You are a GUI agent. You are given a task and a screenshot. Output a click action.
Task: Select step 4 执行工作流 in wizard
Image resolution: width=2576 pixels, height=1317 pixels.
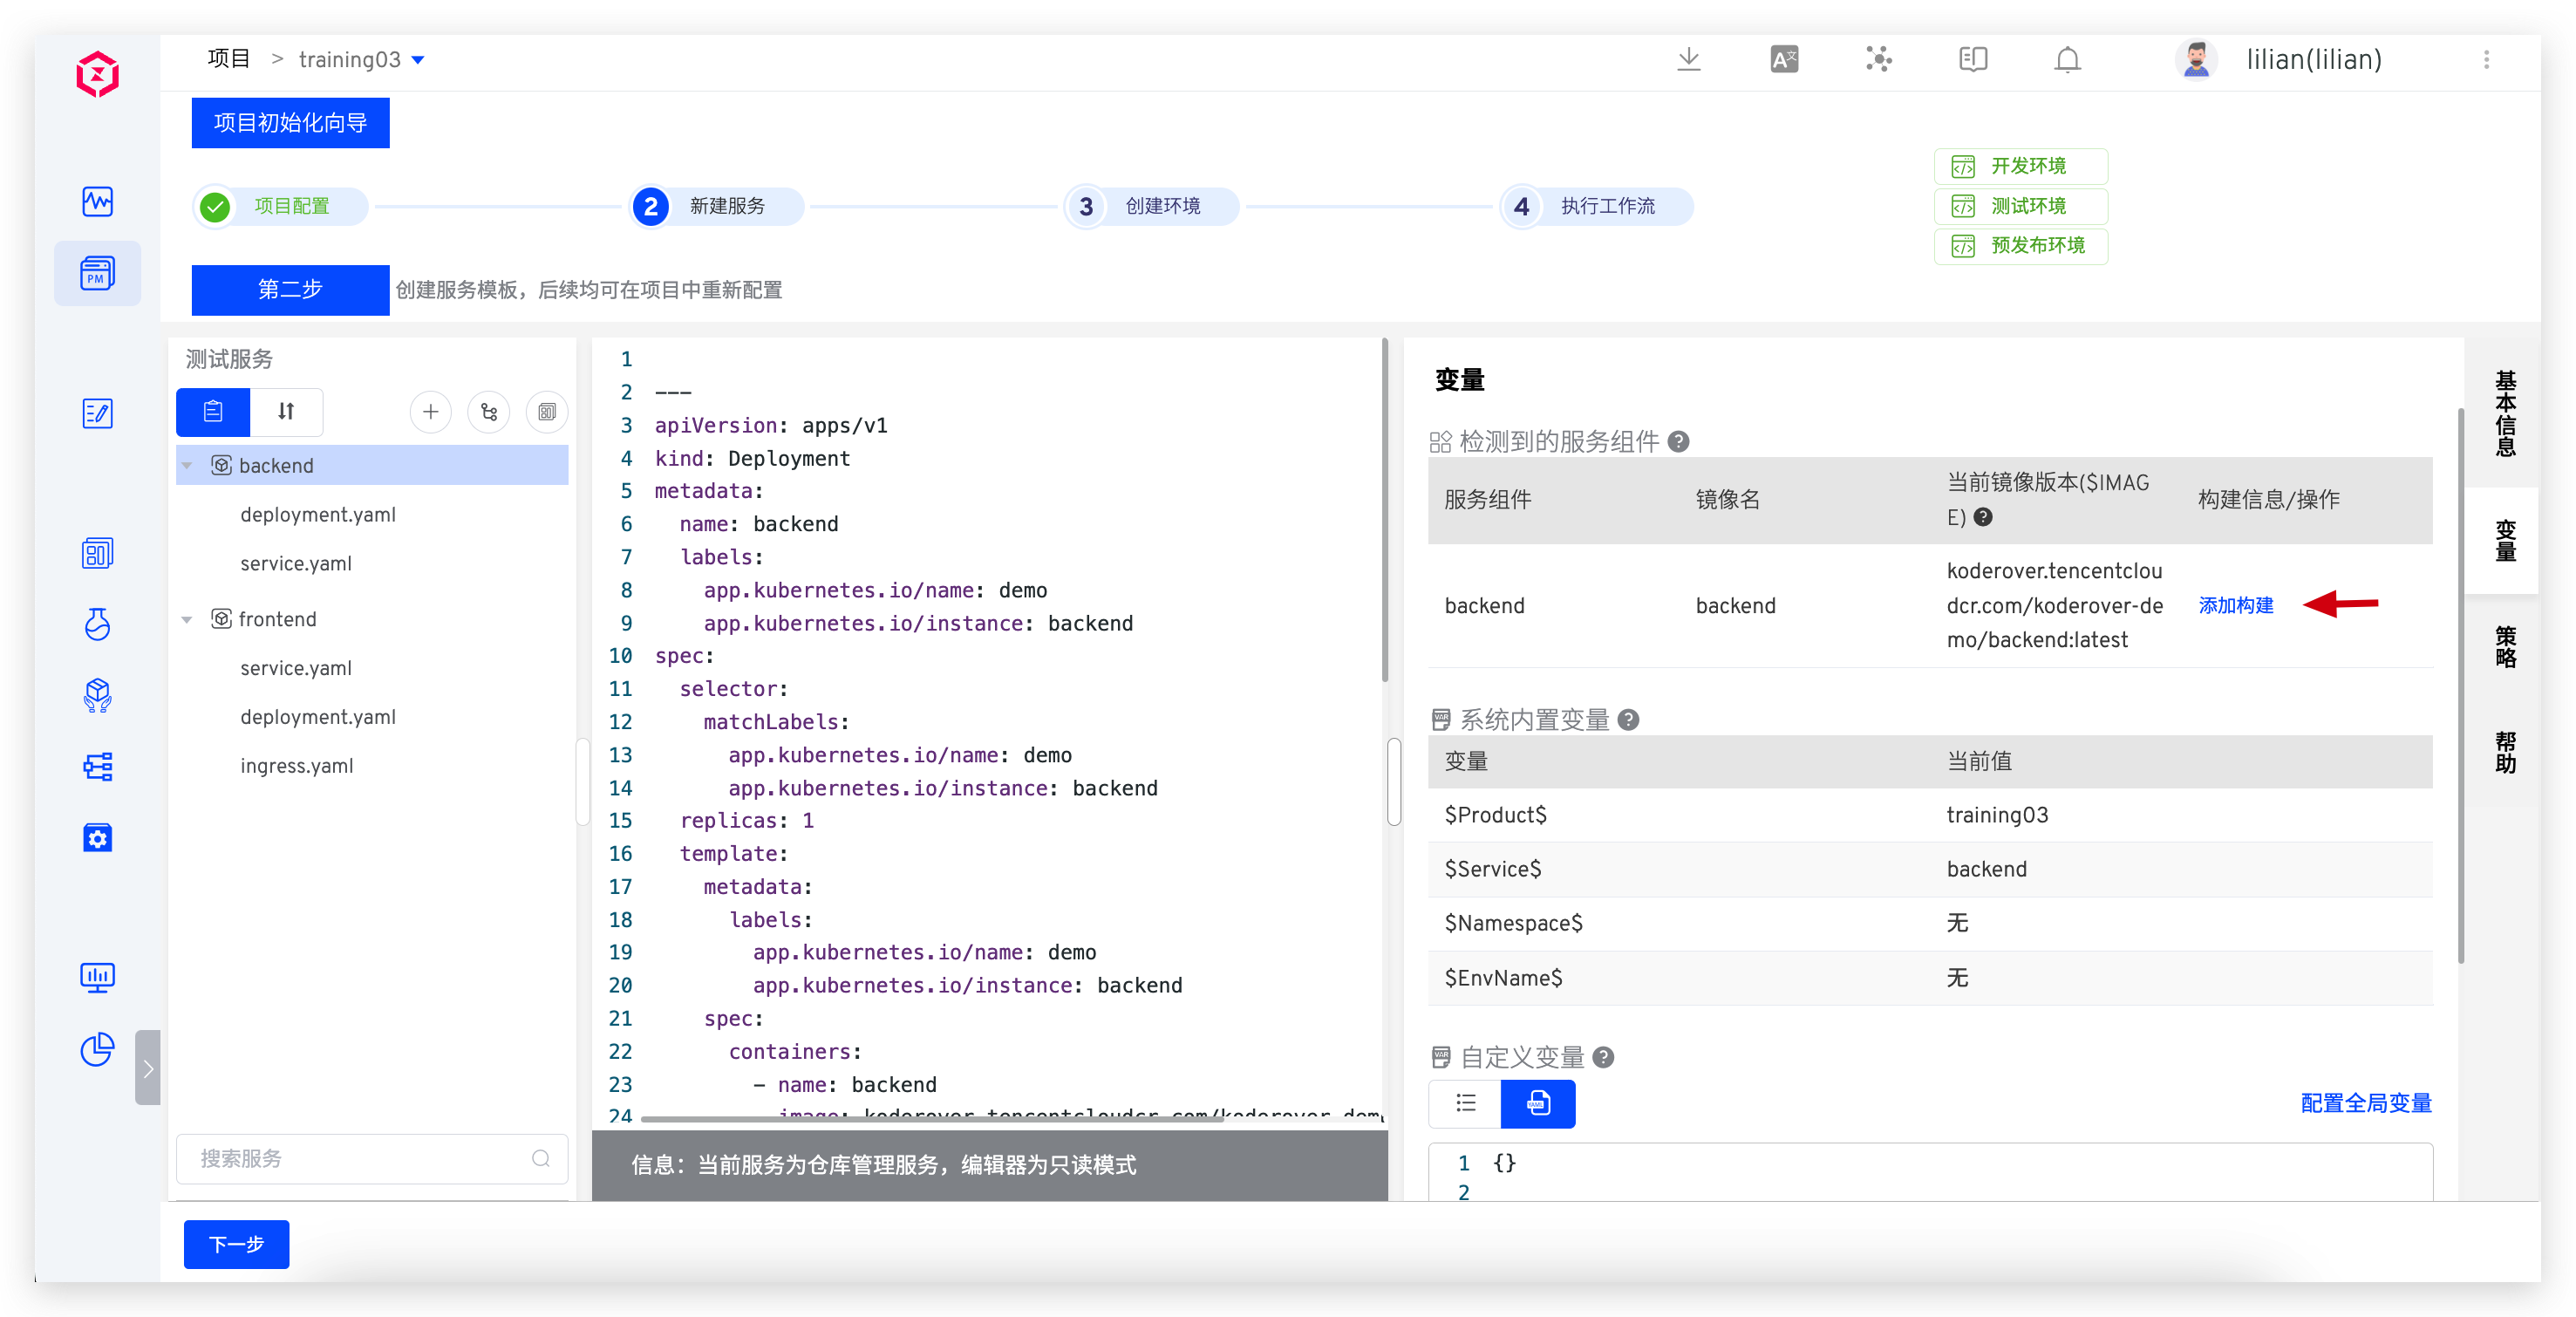[1597, 206]
